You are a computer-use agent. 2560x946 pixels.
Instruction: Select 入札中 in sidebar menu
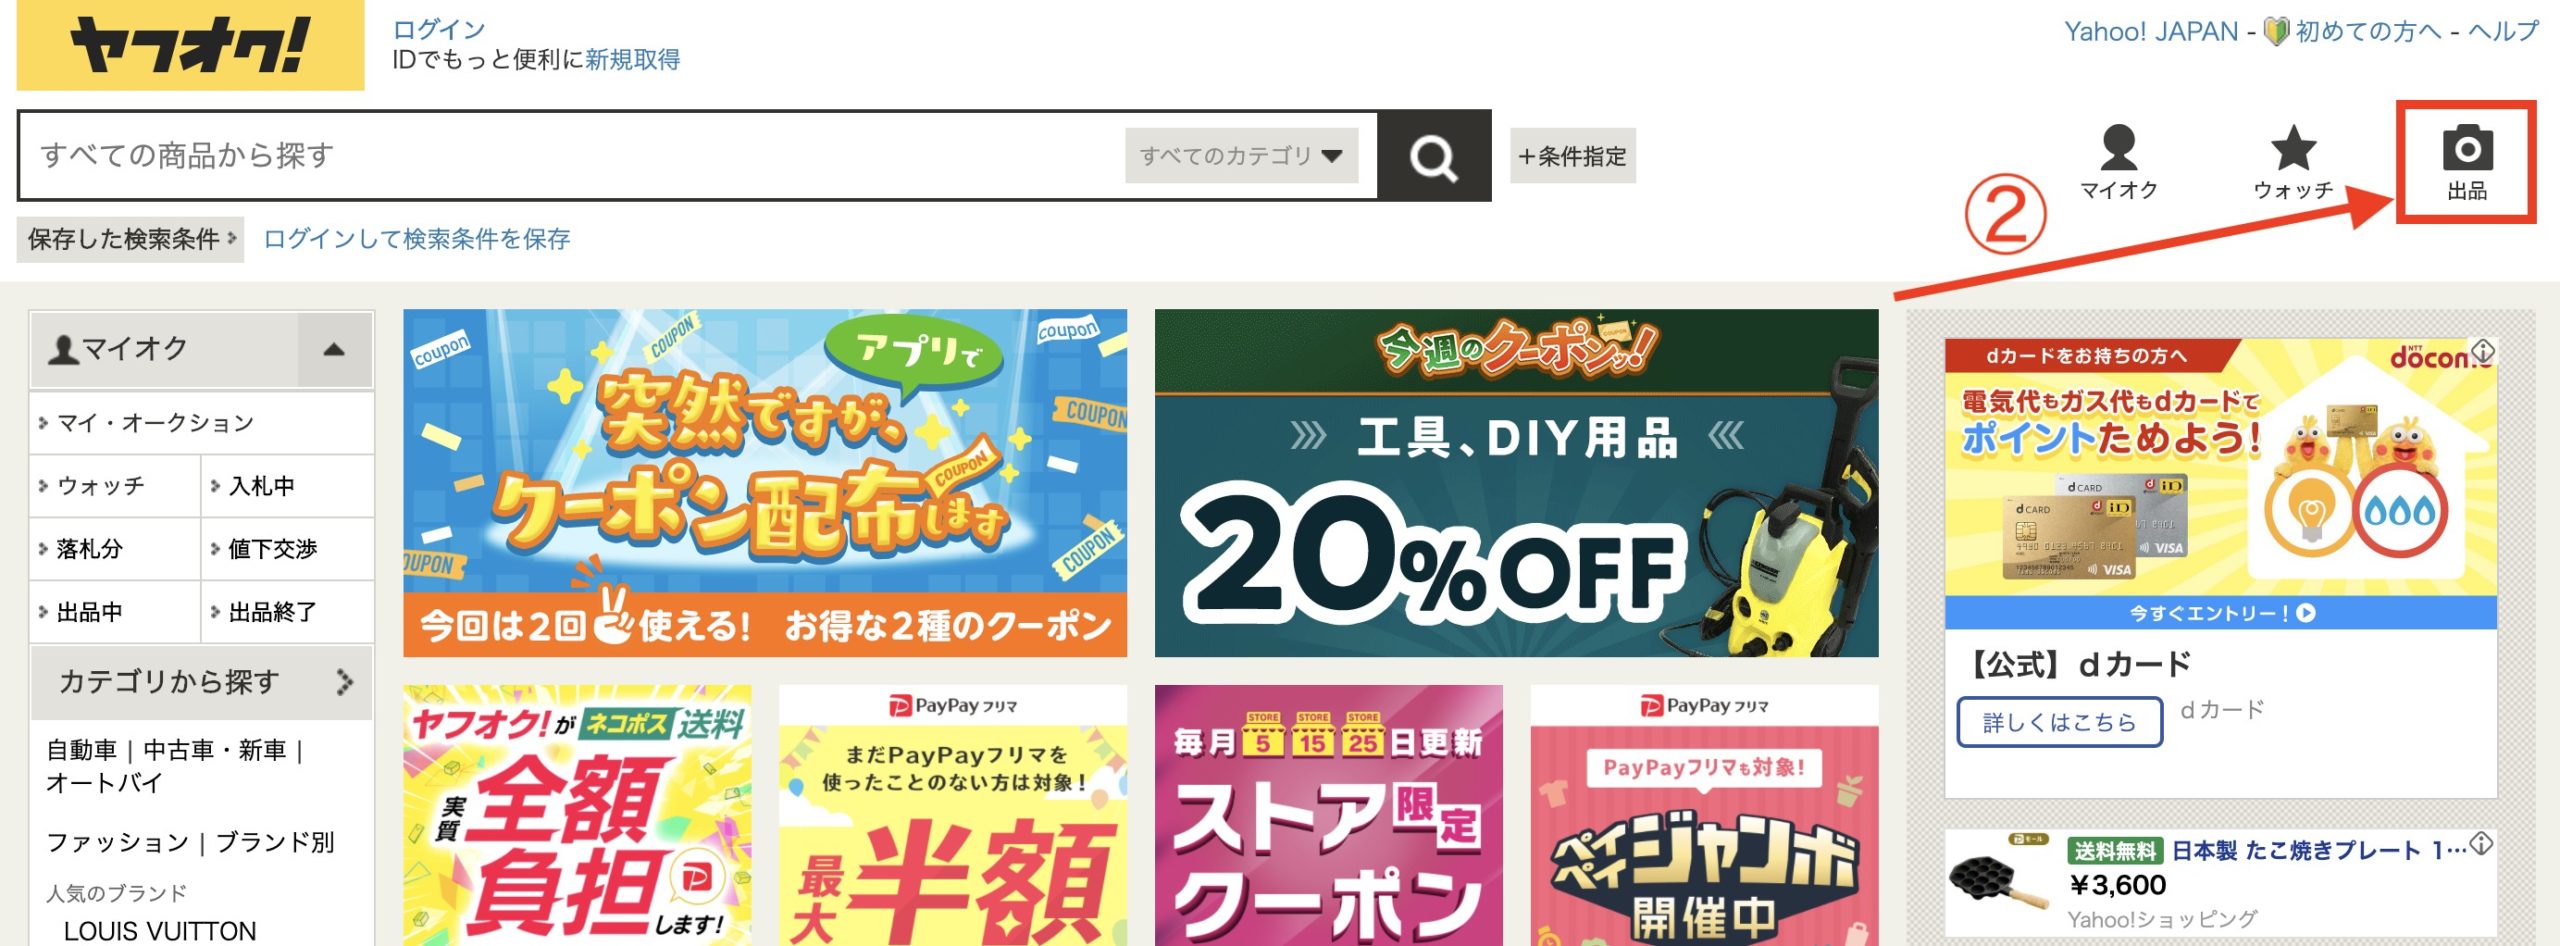tap(288, 486)
